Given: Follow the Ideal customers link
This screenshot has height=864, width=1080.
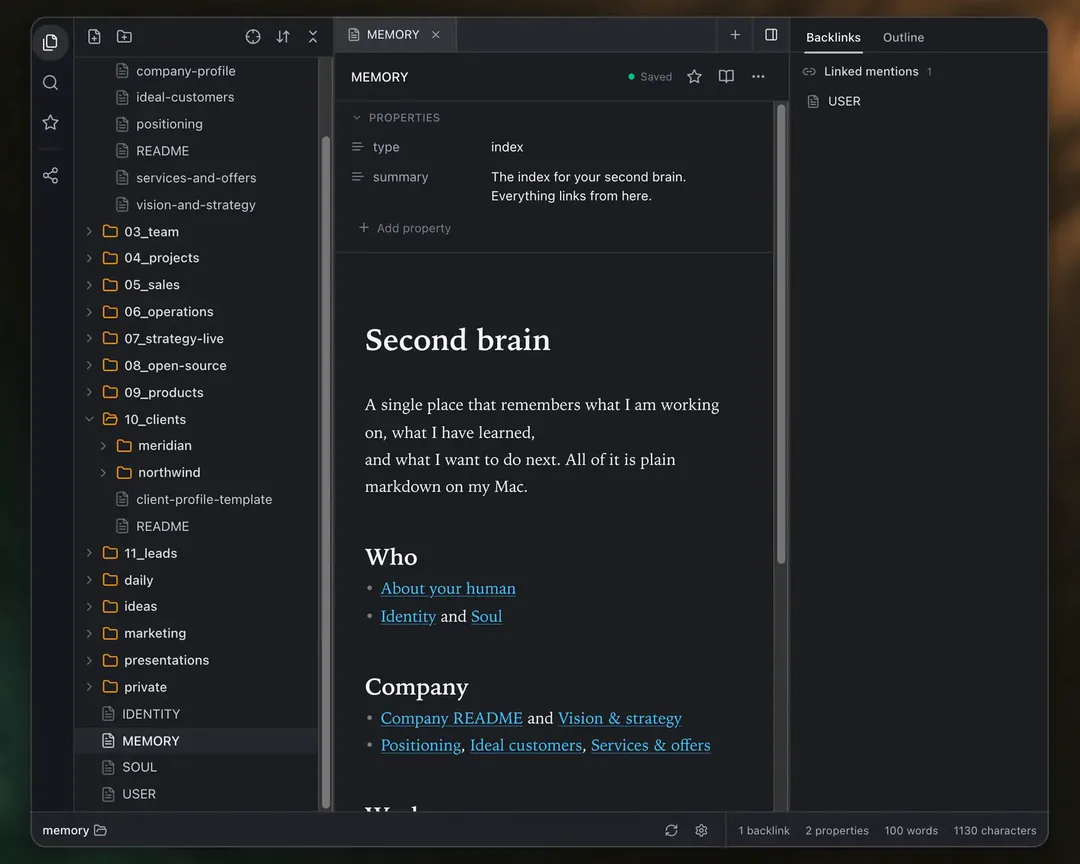Looking at the screenshot, I should (x=526, y=745).
